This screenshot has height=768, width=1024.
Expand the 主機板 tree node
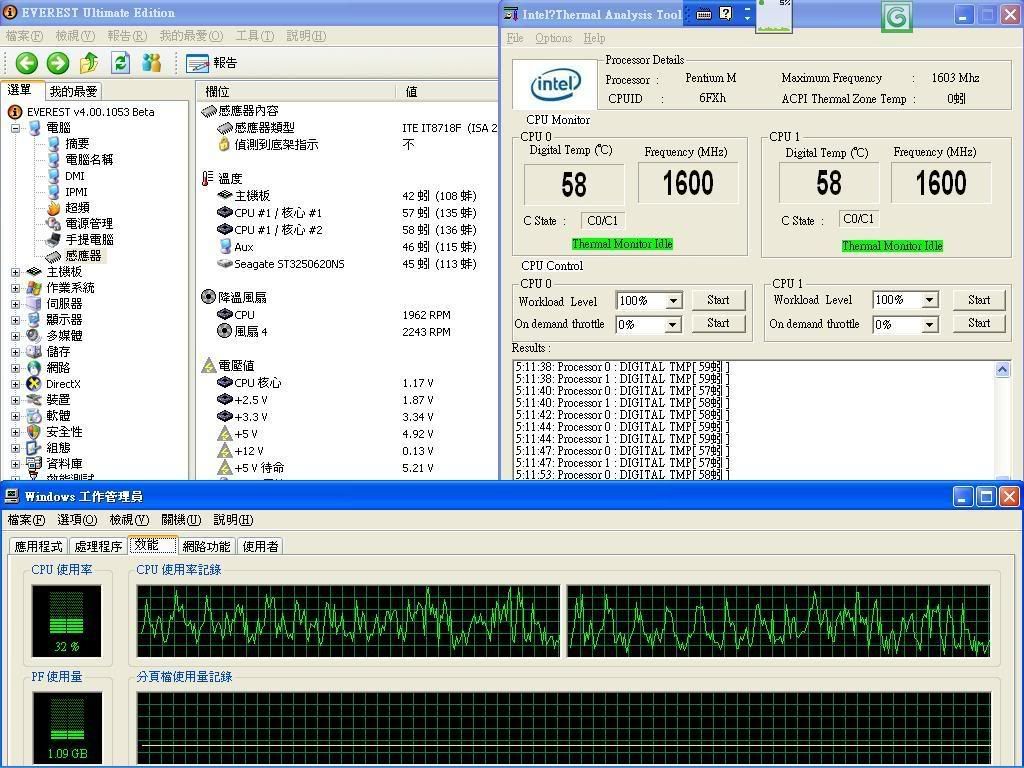[15, 272]
